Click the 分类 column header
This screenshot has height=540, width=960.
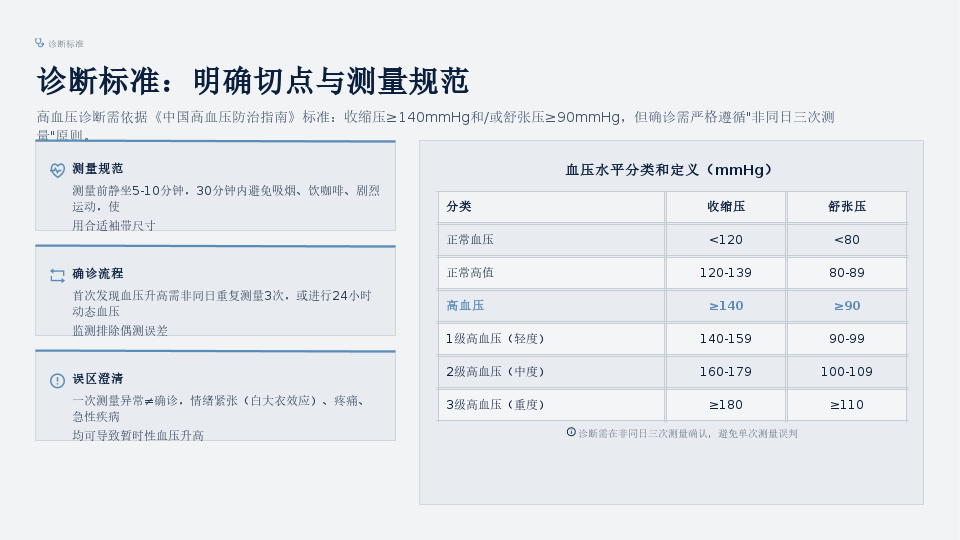(459, 206)
